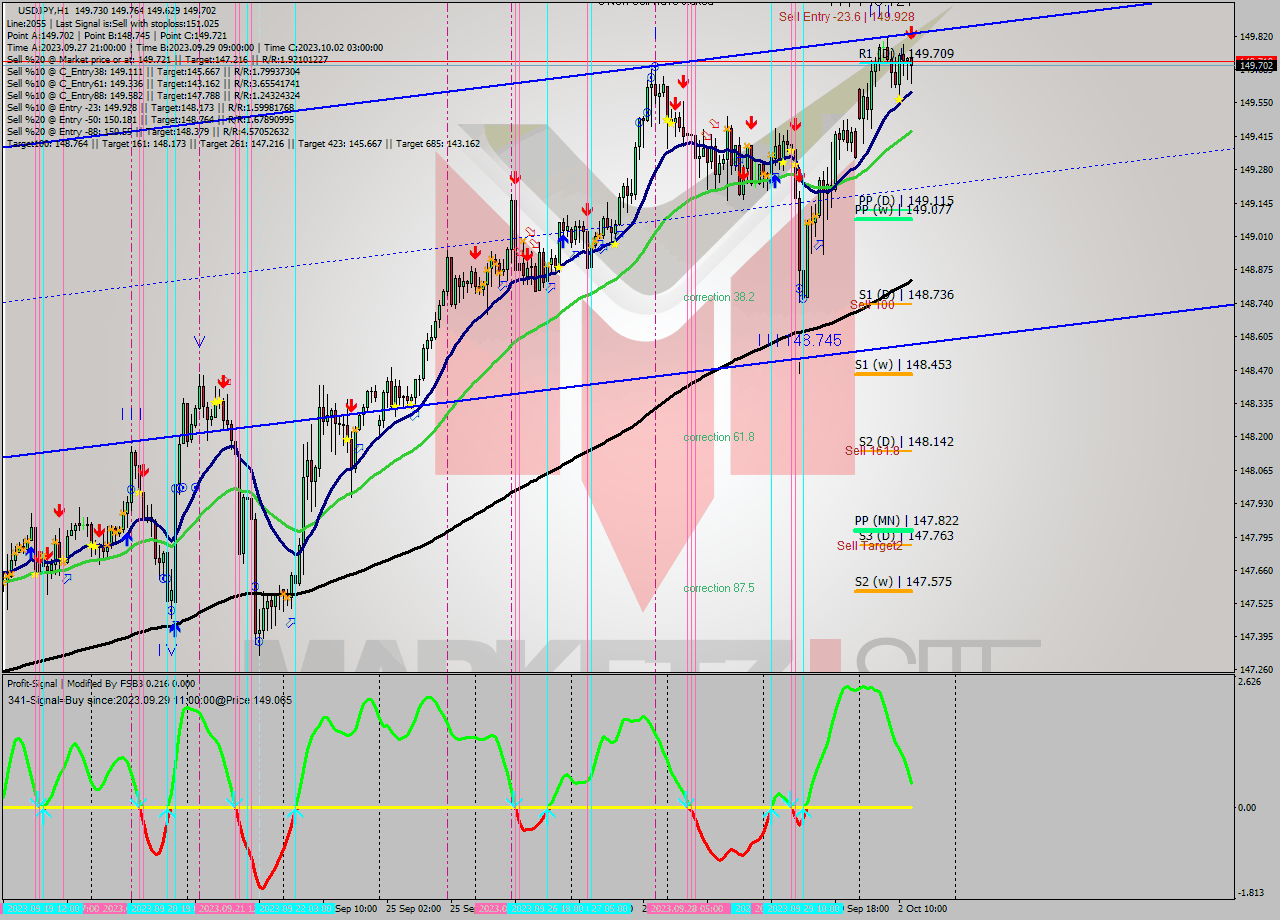Select the 'S2 (w) | 147.575' support label

coord(903,582)
